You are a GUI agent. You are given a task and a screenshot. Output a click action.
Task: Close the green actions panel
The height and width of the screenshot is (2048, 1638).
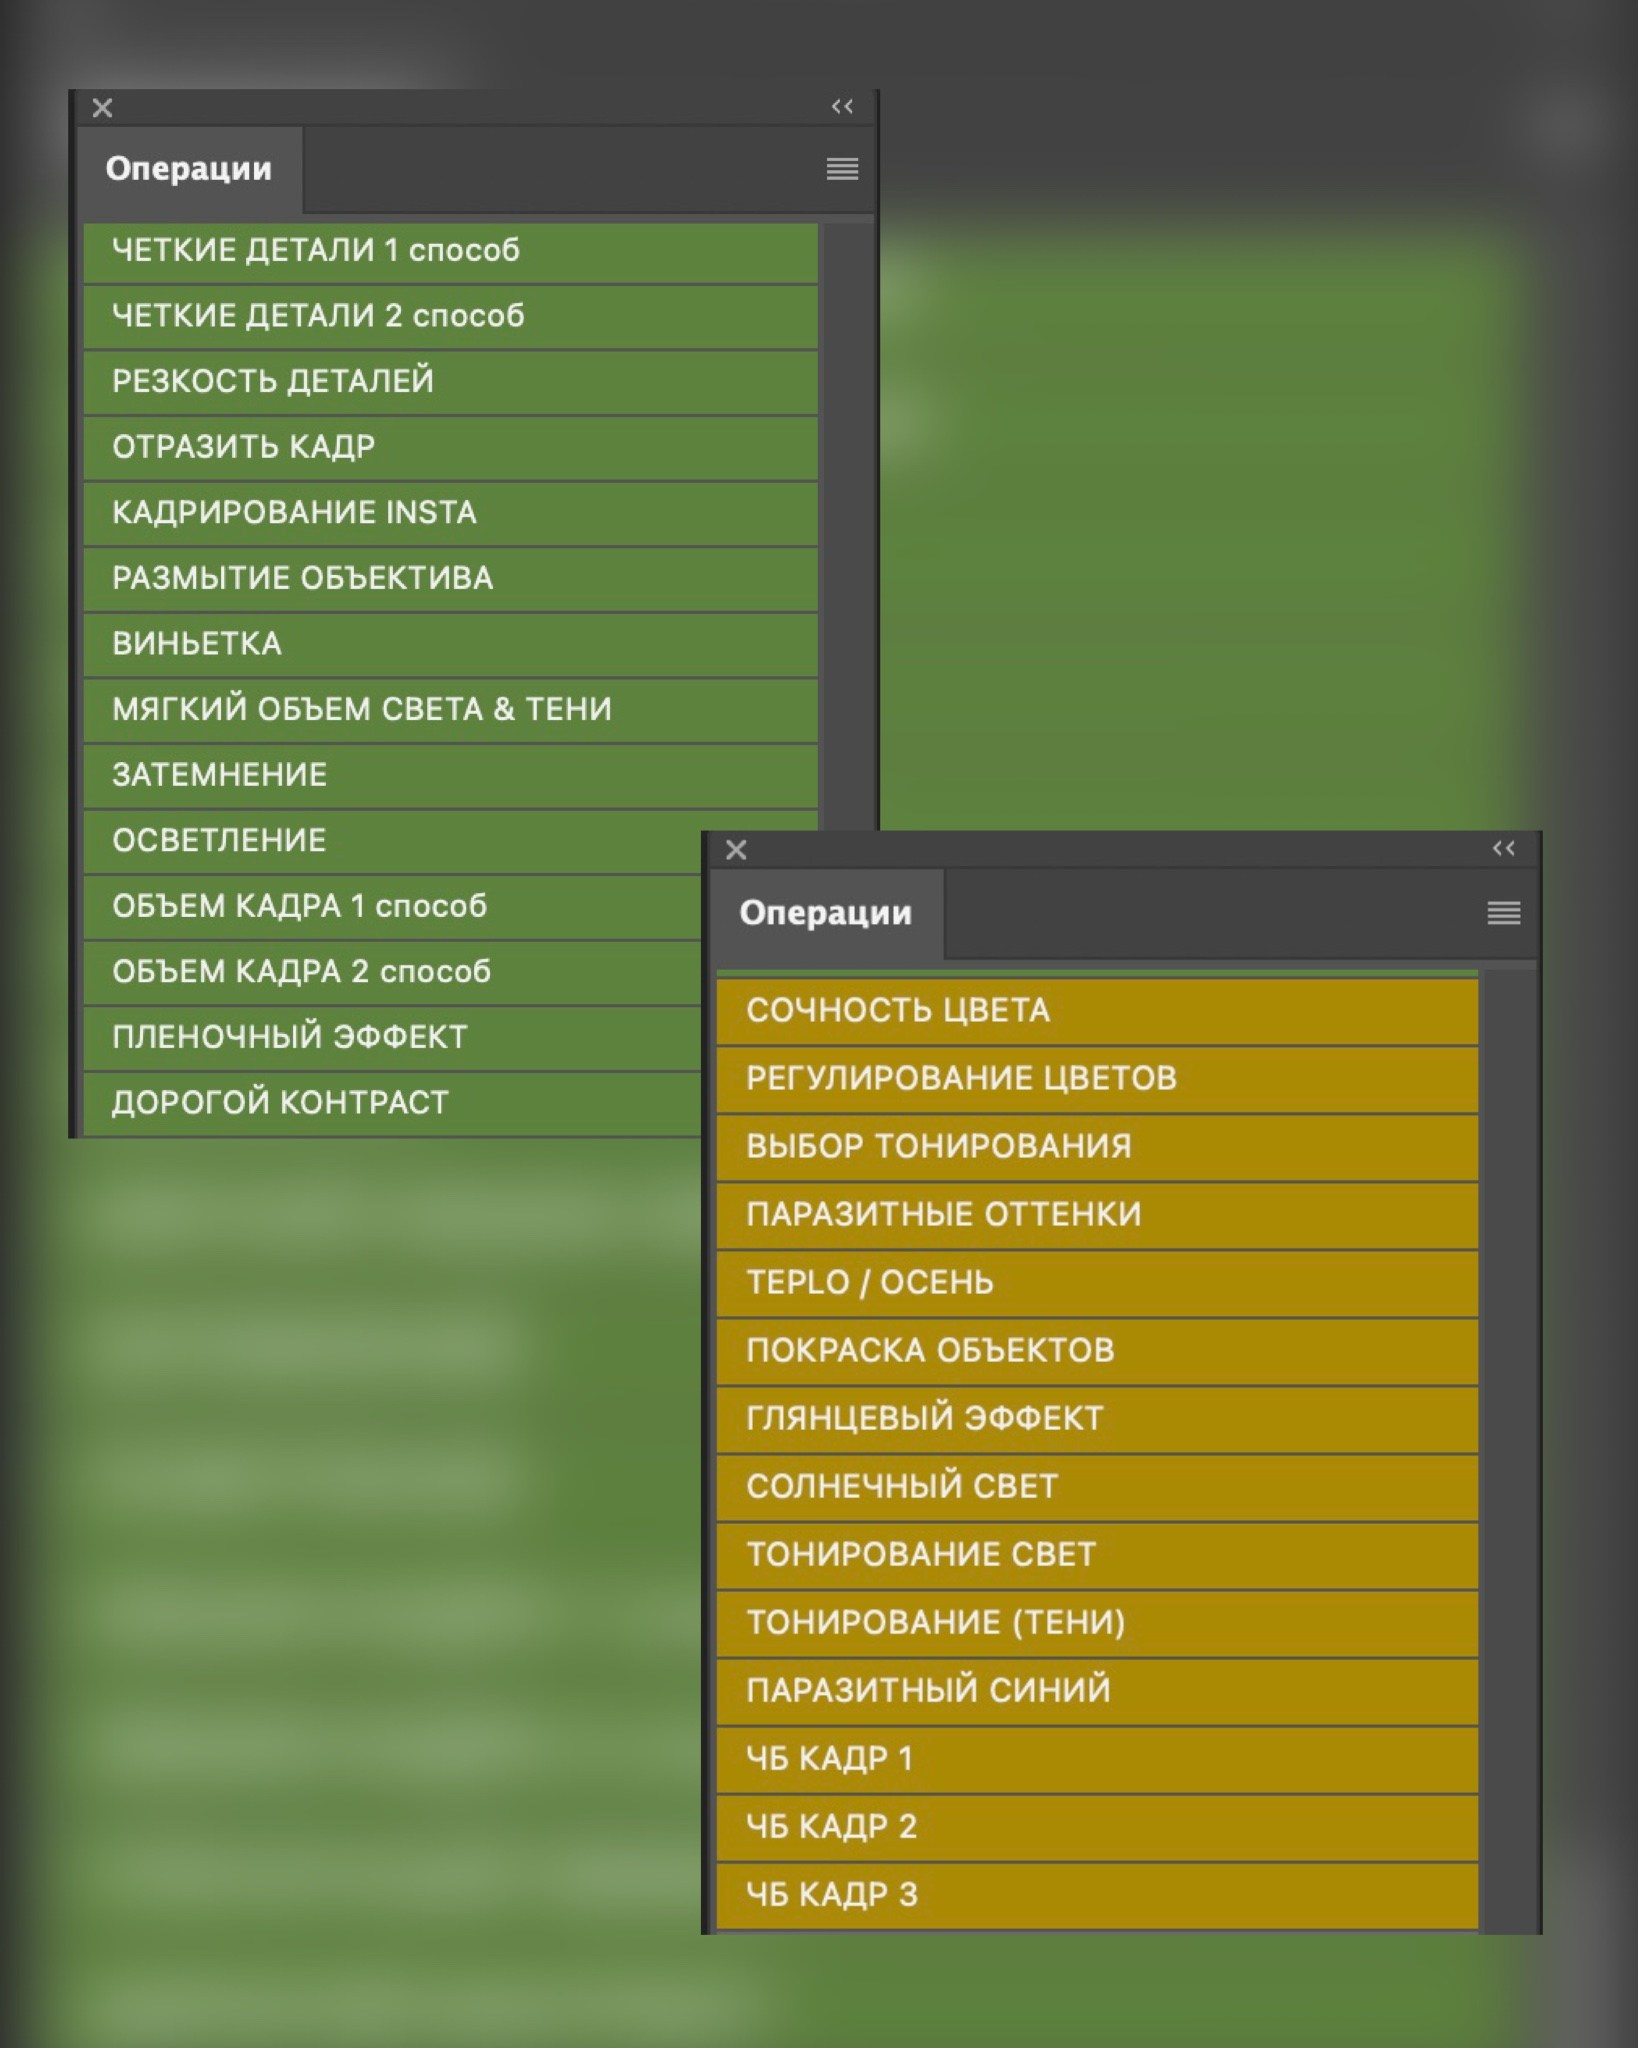[102, 108]
